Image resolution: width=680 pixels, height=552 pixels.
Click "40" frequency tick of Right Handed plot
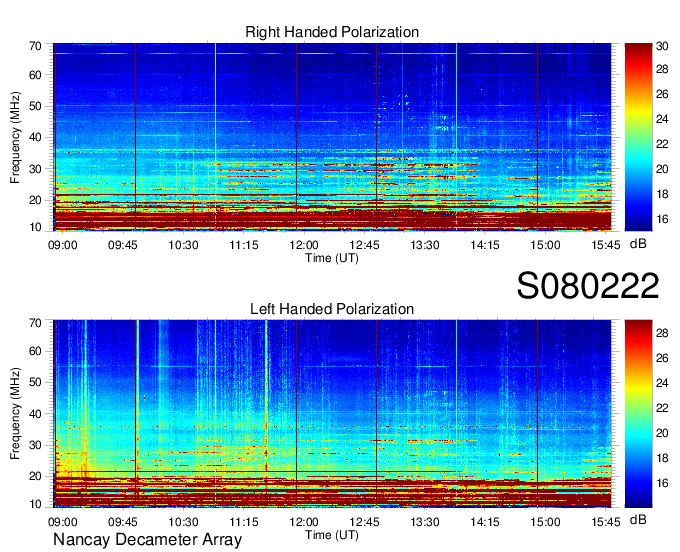coord(35,137)
